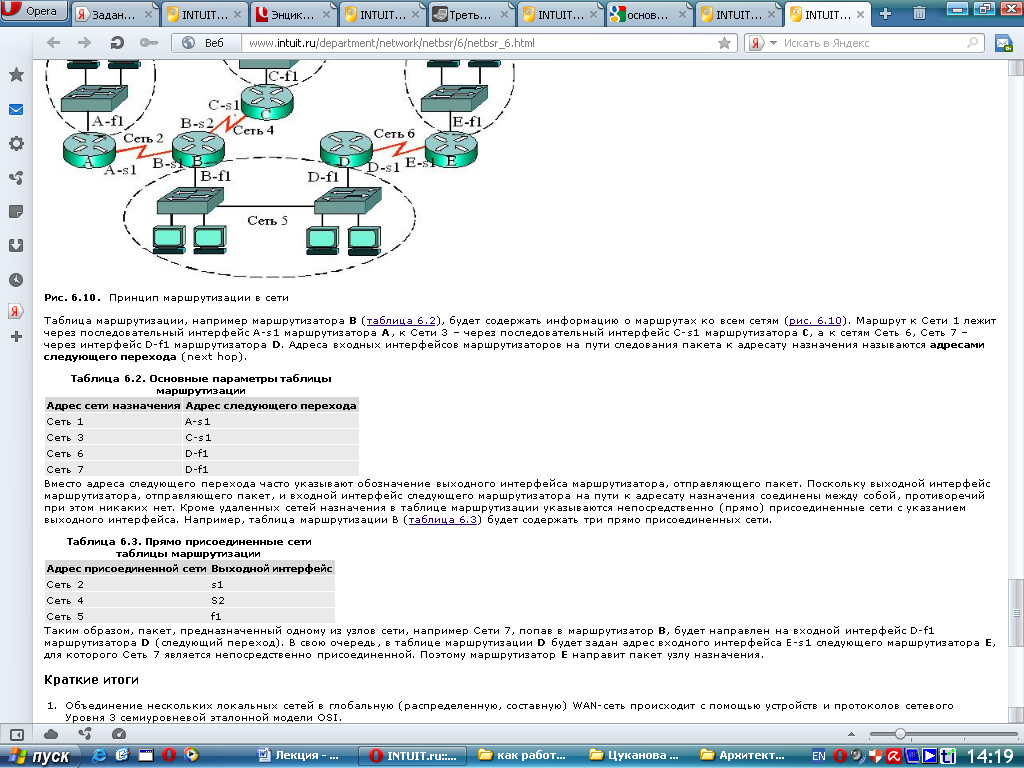Click the EN language indicator
The image size is (1024, 768).
[818, 756]
